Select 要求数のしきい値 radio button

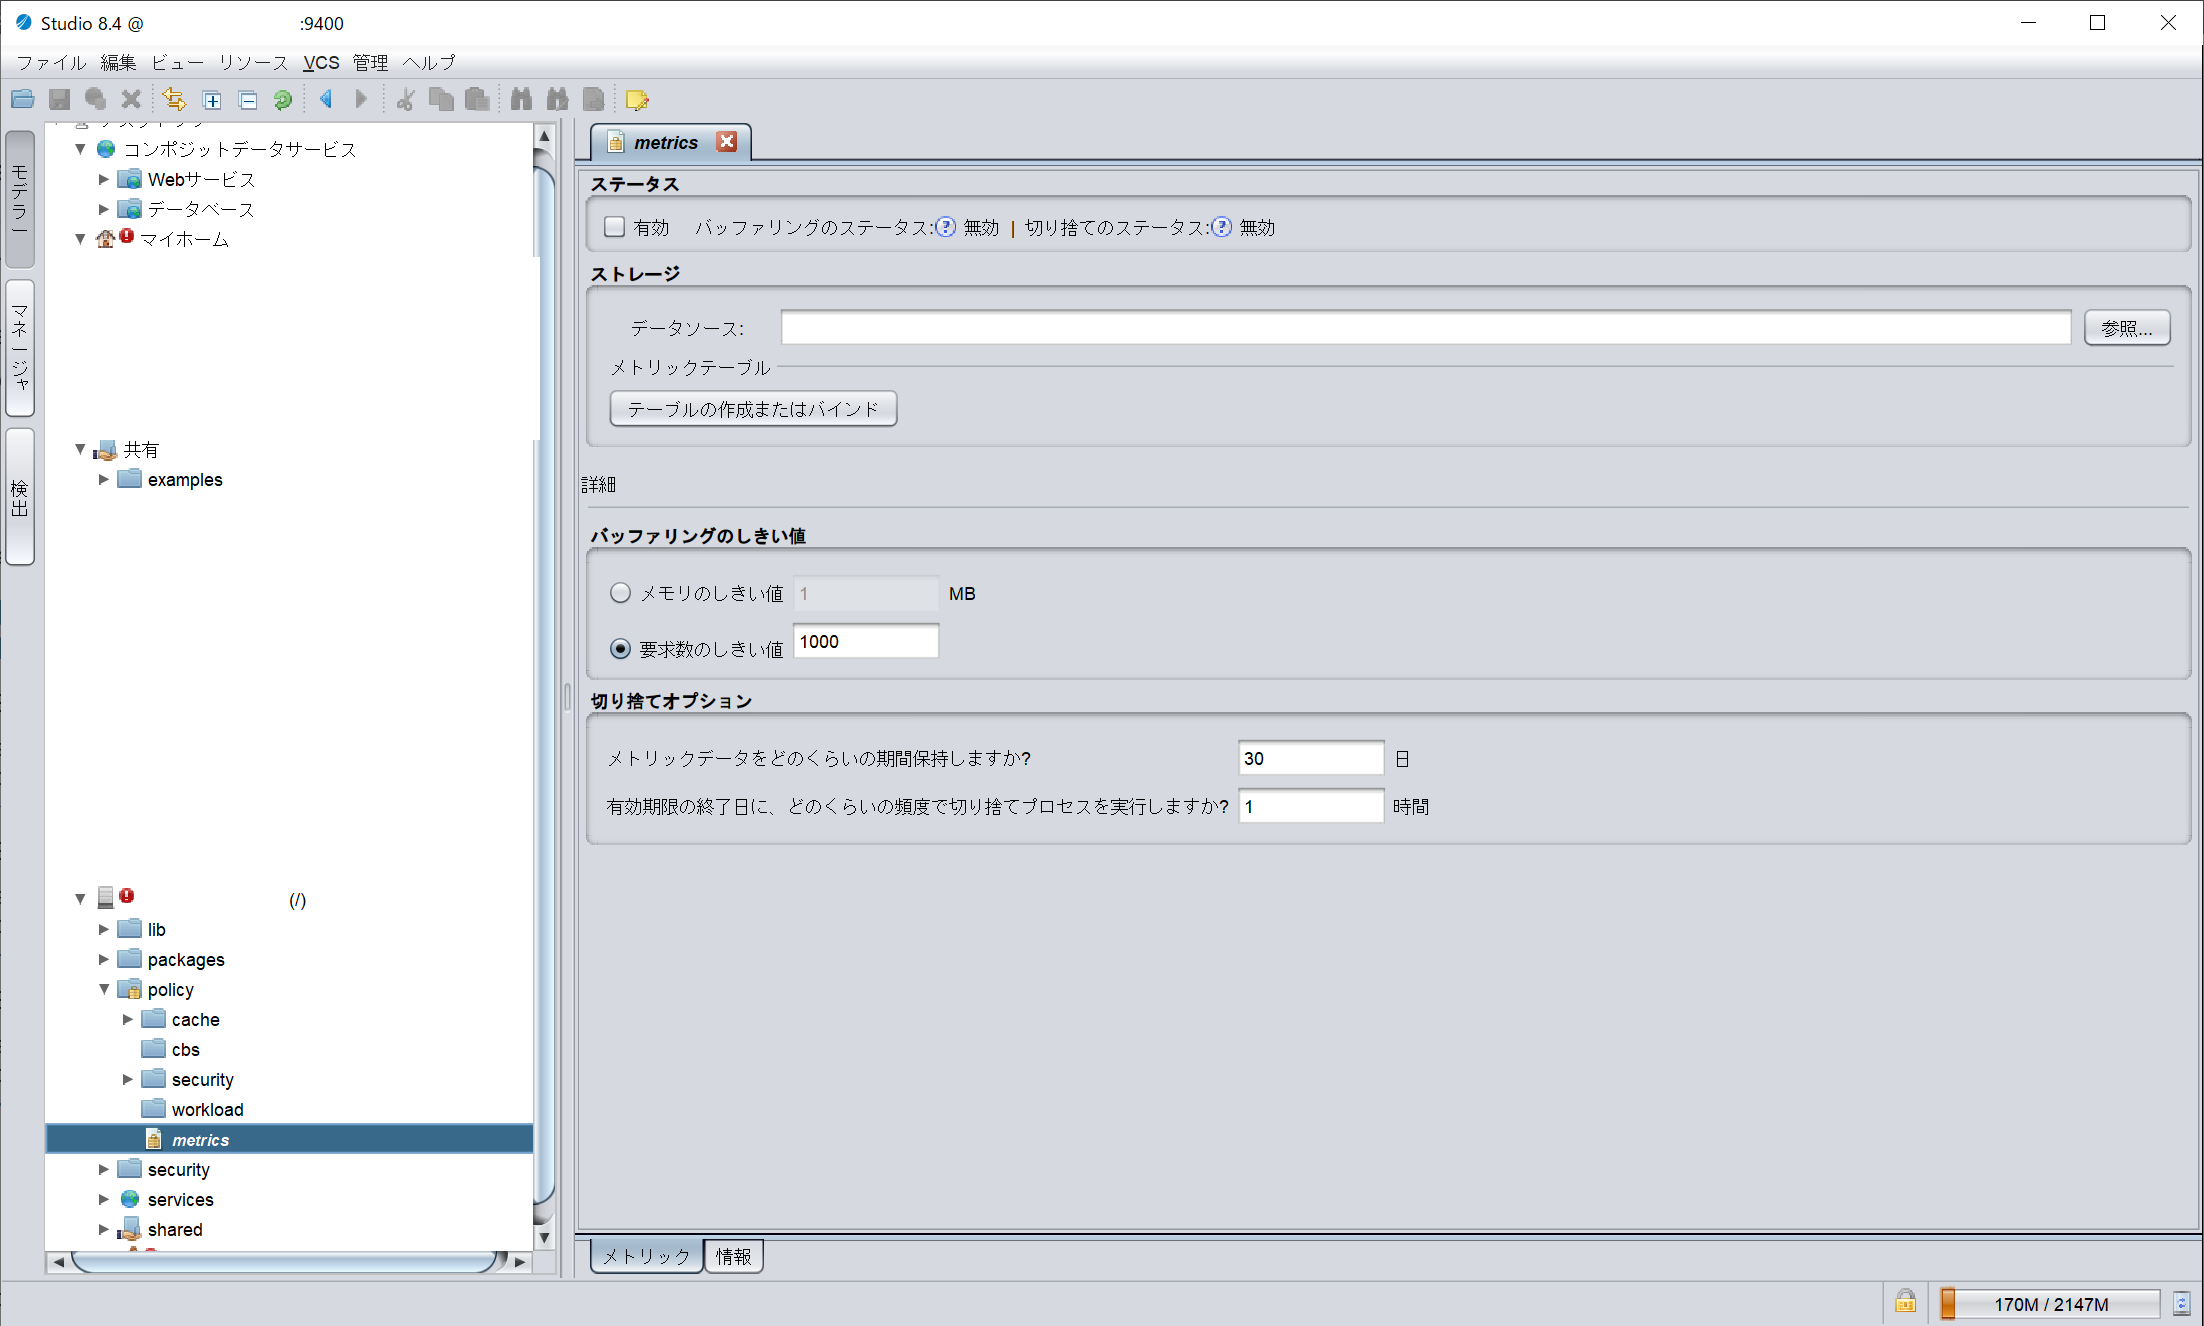620,649
